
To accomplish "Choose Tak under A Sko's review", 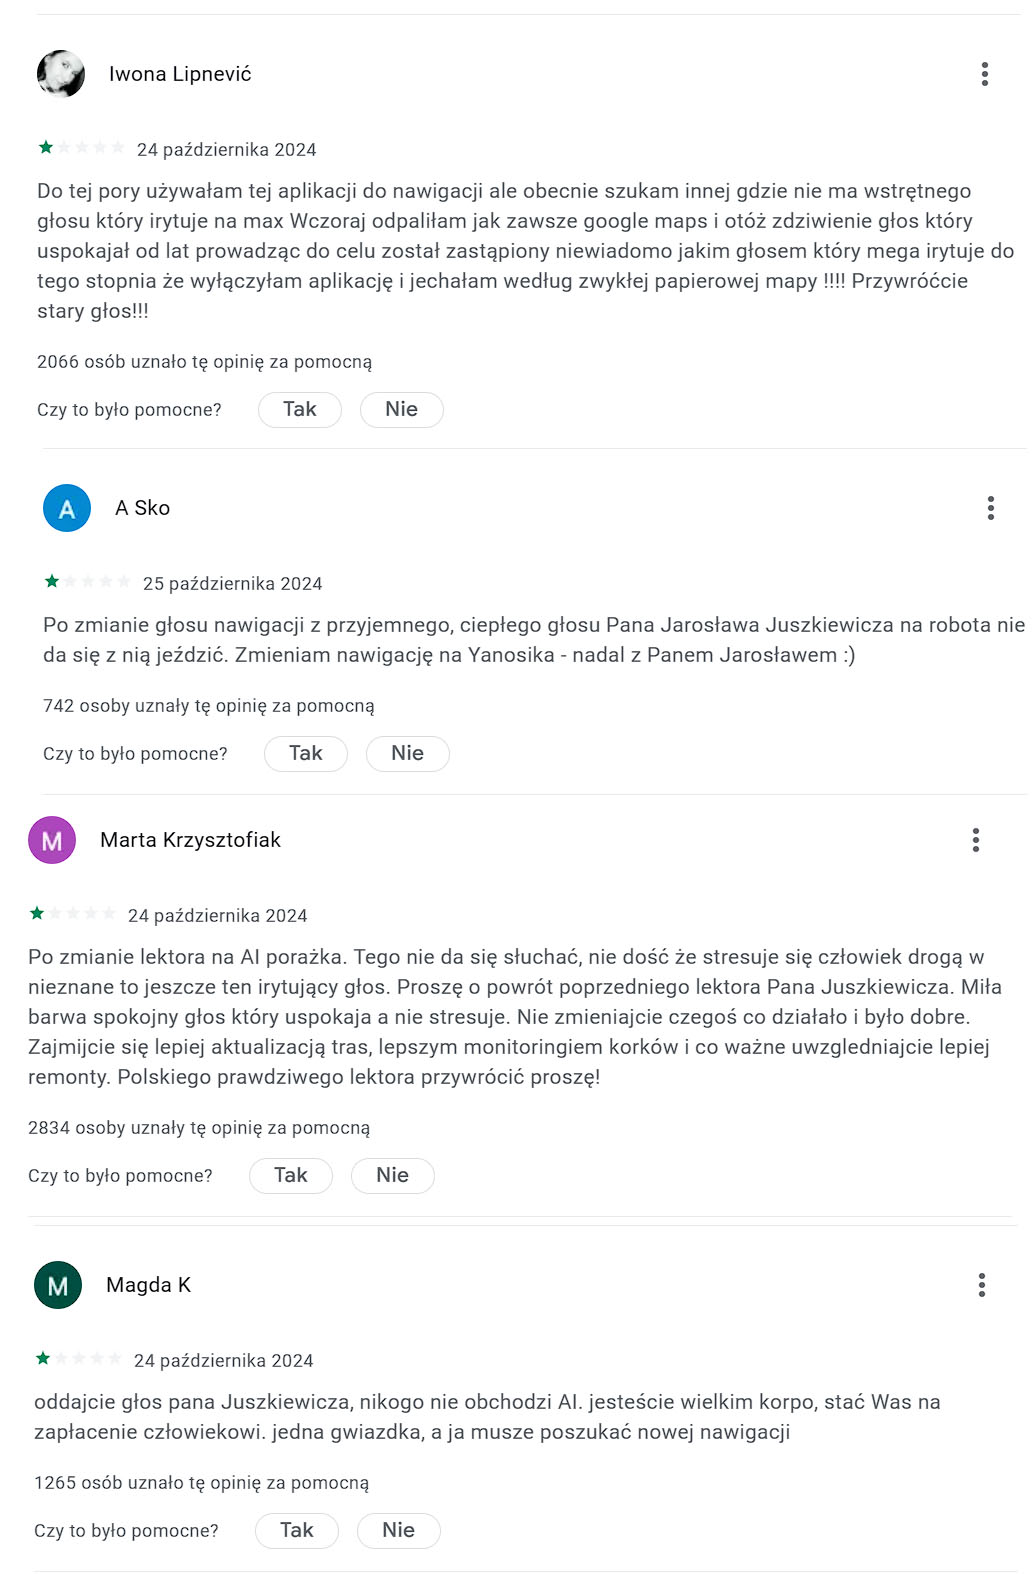I will click(x=306, y=753).
